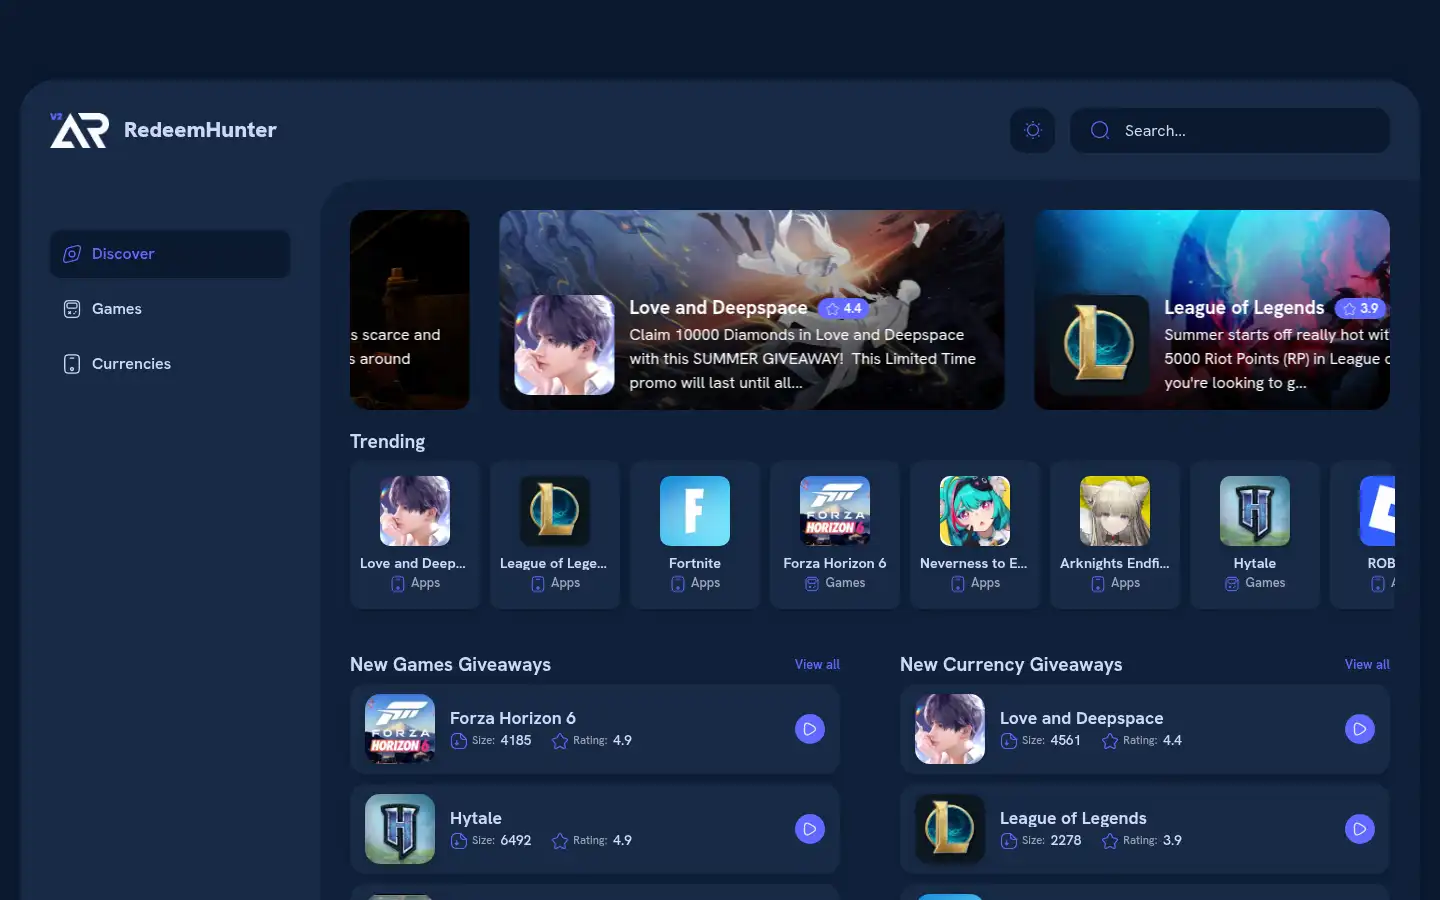Click the Discover compass icon in sidebar
The image size is (1440, 900).
(72, 254)
